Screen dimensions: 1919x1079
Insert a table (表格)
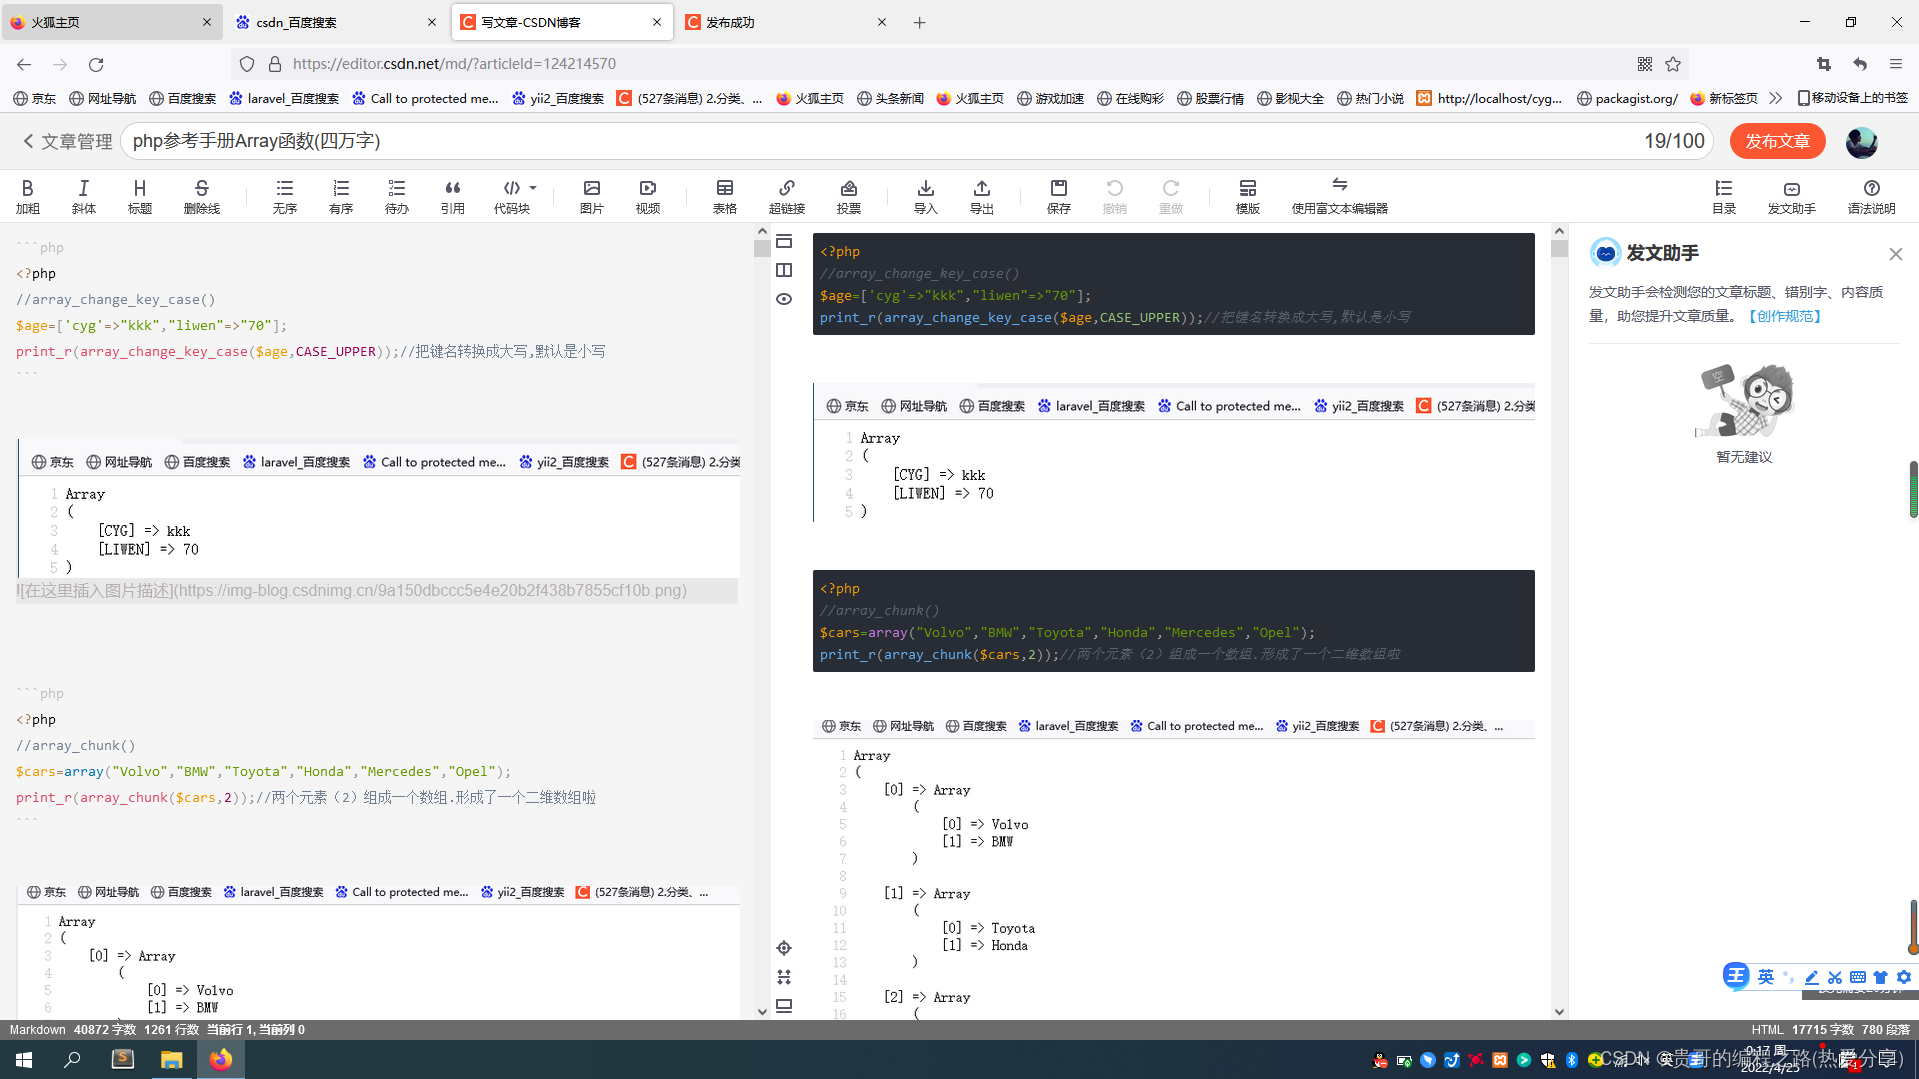coord(725,196)
